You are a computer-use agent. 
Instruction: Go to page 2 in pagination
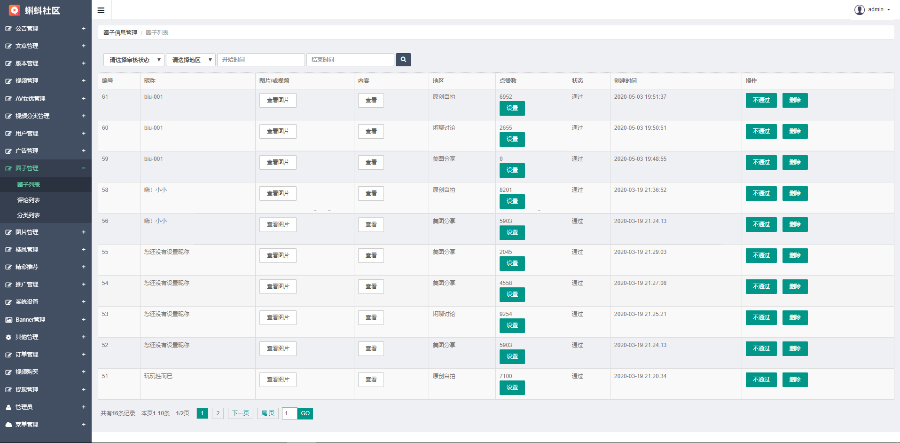tap(218, 412)
